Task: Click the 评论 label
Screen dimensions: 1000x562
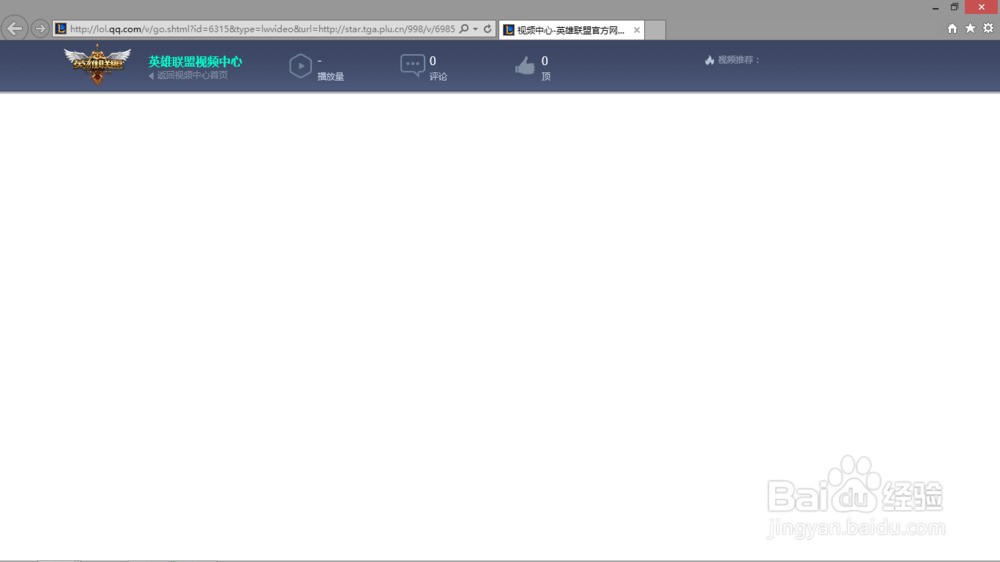Action: click(x=438, y=77)
